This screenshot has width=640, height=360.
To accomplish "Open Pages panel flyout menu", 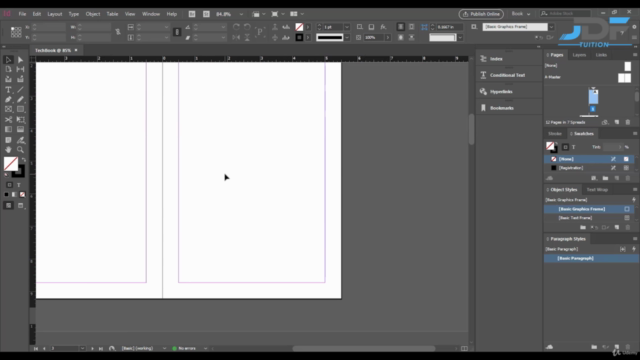I will pos(635,55).
